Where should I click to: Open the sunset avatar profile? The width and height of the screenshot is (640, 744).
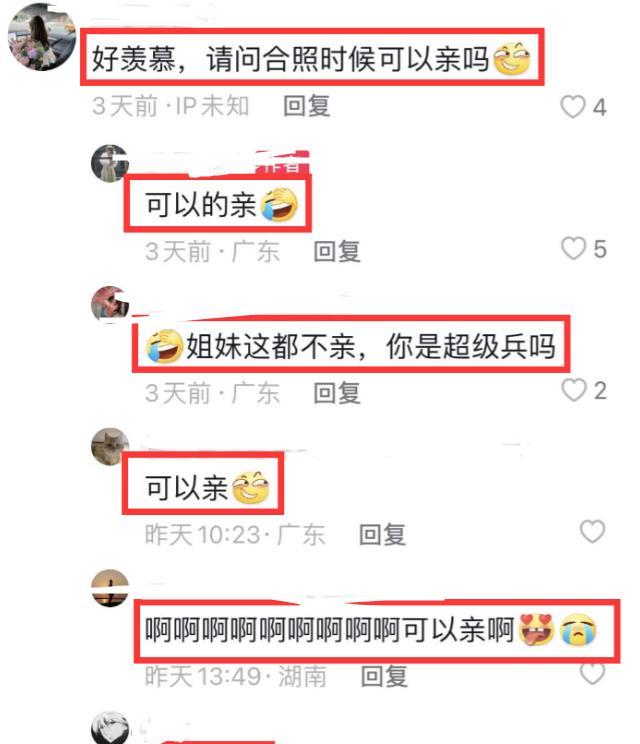(110, 588)
